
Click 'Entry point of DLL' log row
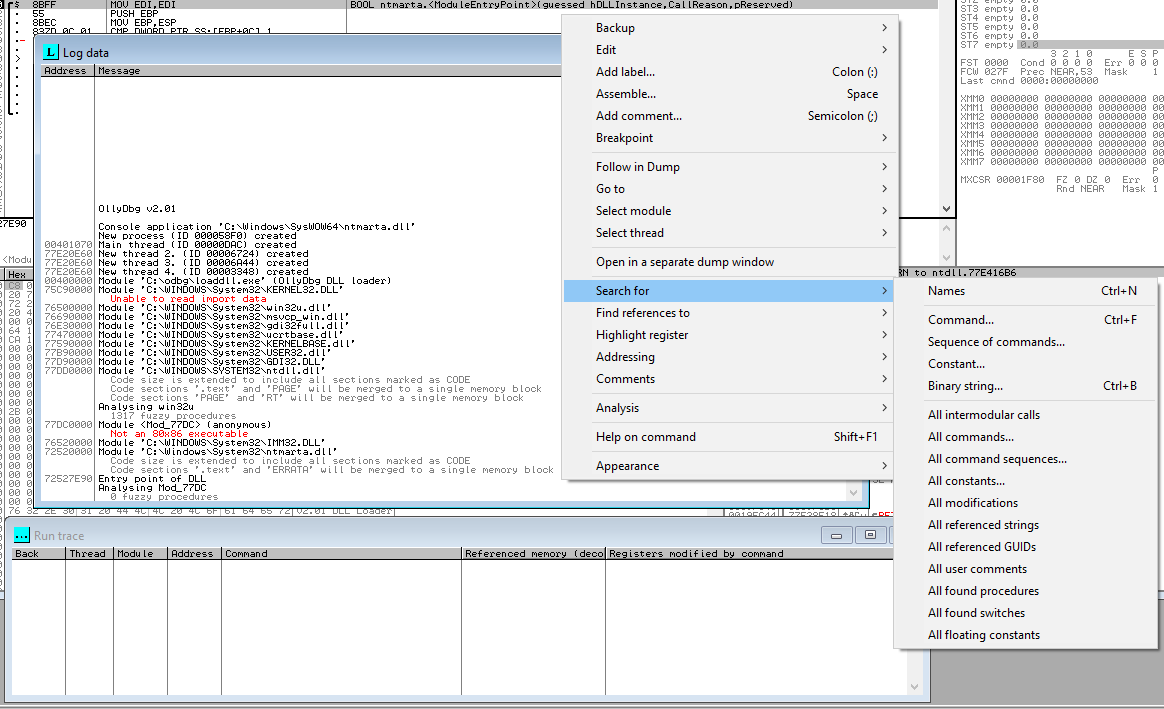click(152, 479)
